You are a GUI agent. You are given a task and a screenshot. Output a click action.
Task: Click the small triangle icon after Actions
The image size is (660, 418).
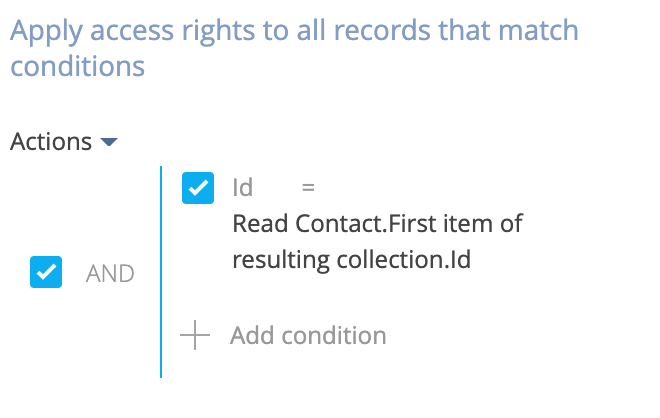[109, 143]
